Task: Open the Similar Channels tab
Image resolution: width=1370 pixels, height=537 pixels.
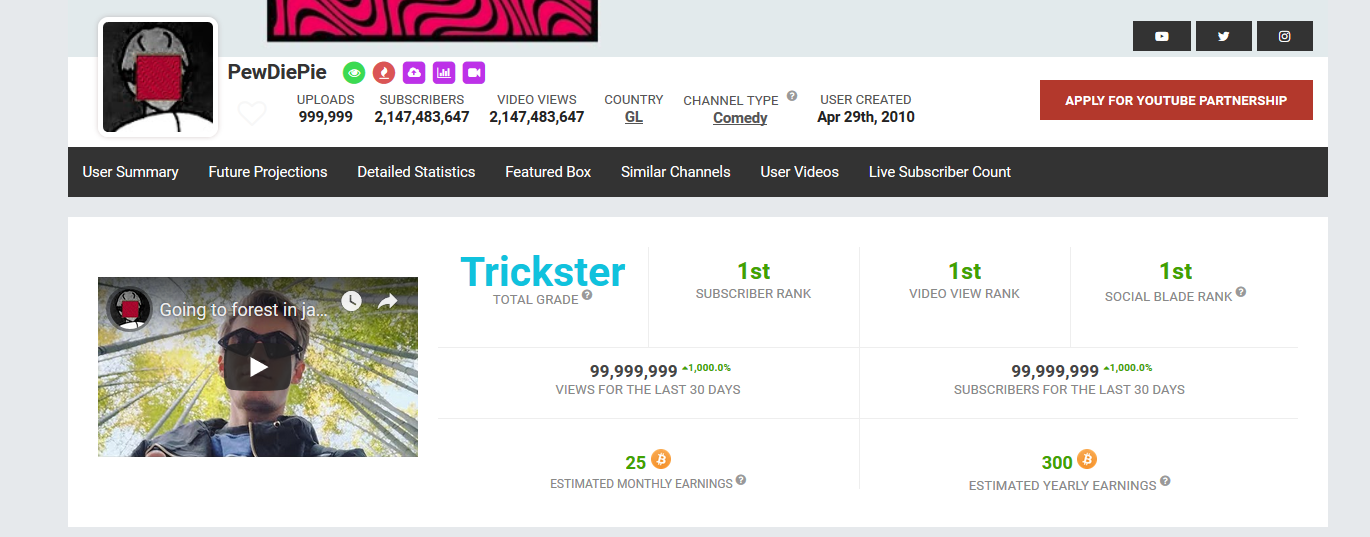Action: point(676,172)
